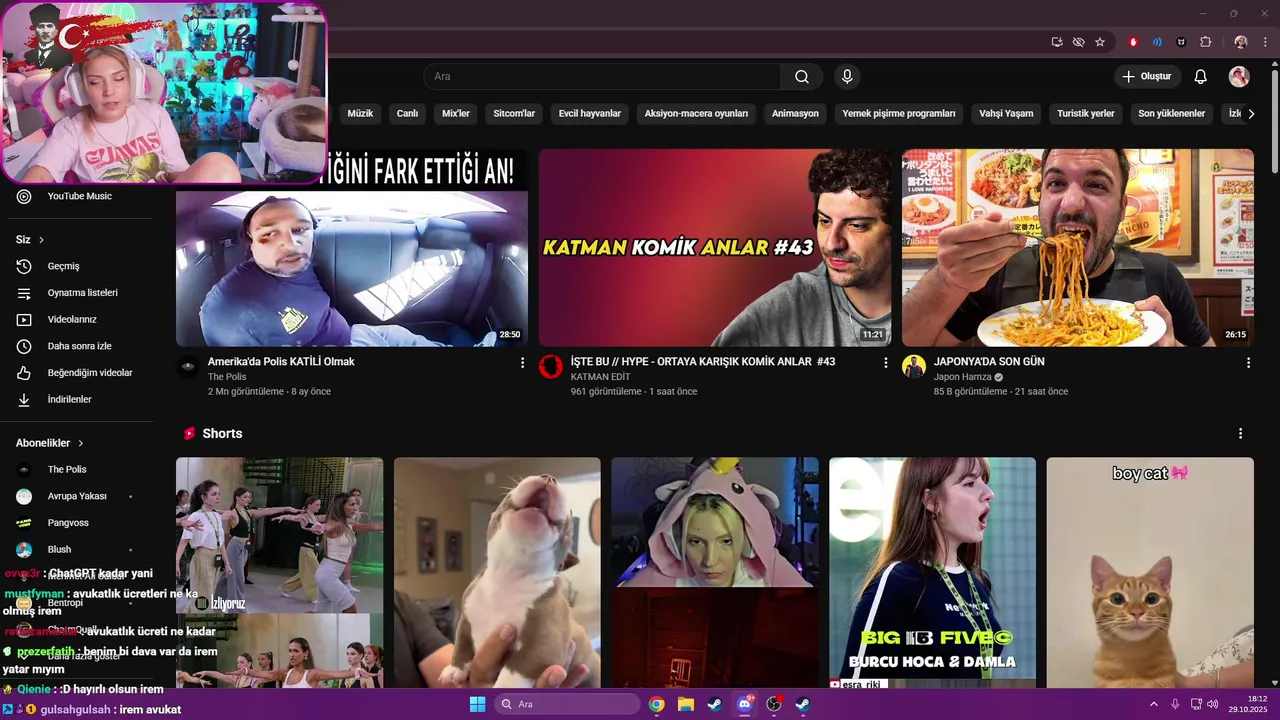Image resolution: width=1280 pixels, height=720 pixels.
Task: Open the boy cat Shorts thumbnail
Action: tap(1150, 573)
